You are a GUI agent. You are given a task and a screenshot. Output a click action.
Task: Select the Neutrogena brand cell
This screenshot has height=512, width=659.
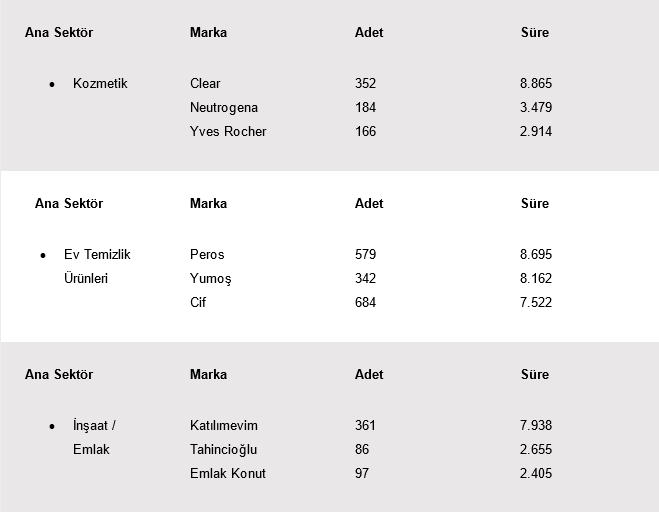(x=224, y=107)
